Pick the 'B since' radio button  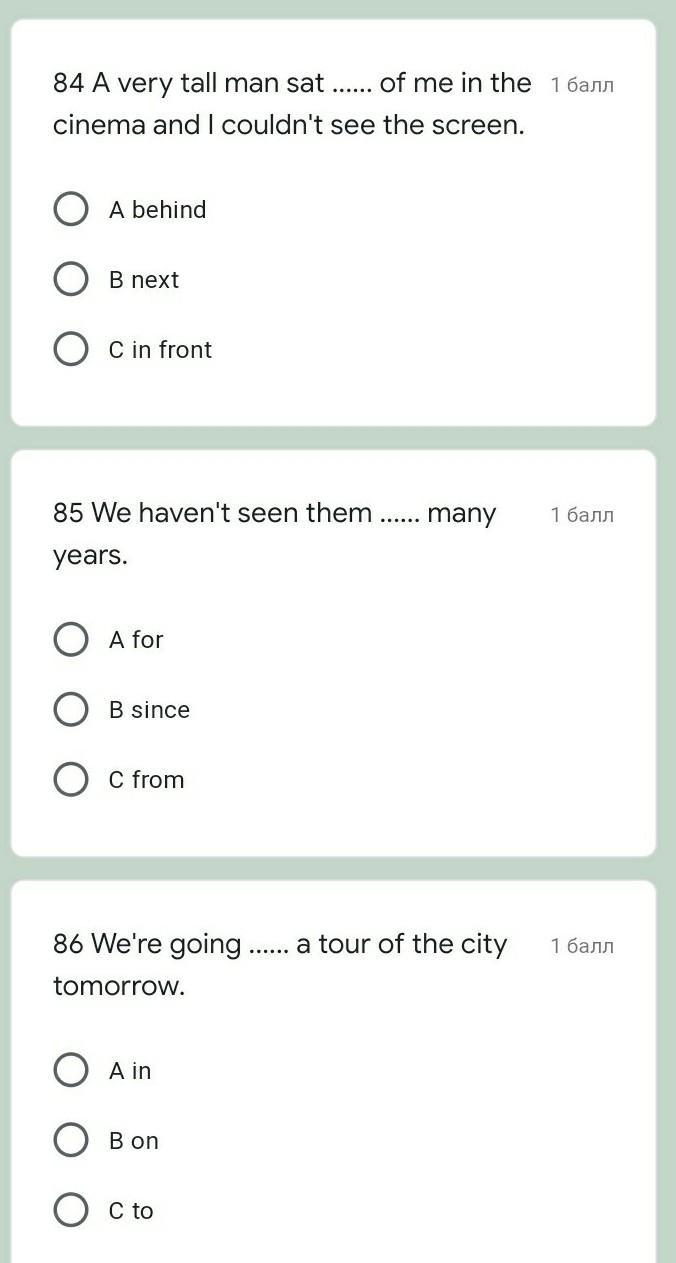click(x=70, y=709)
